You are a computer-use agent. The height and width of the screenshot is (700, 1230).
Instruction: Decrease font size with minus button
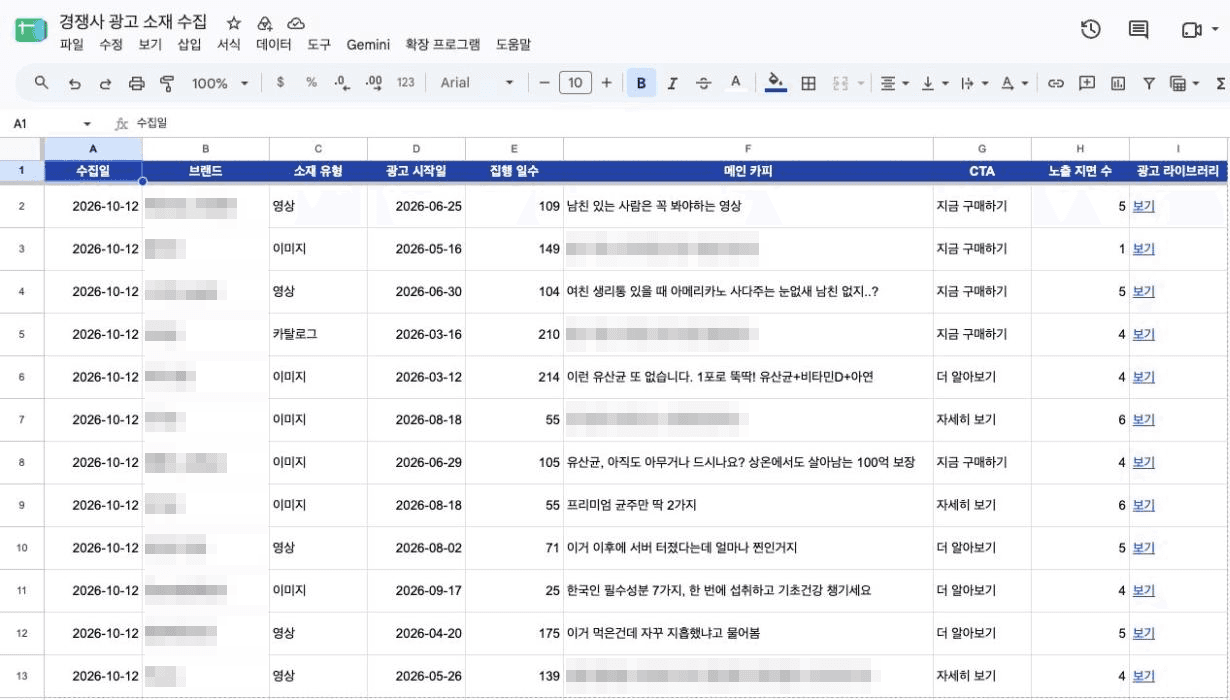pyautogui.click(x=544, y=83)
